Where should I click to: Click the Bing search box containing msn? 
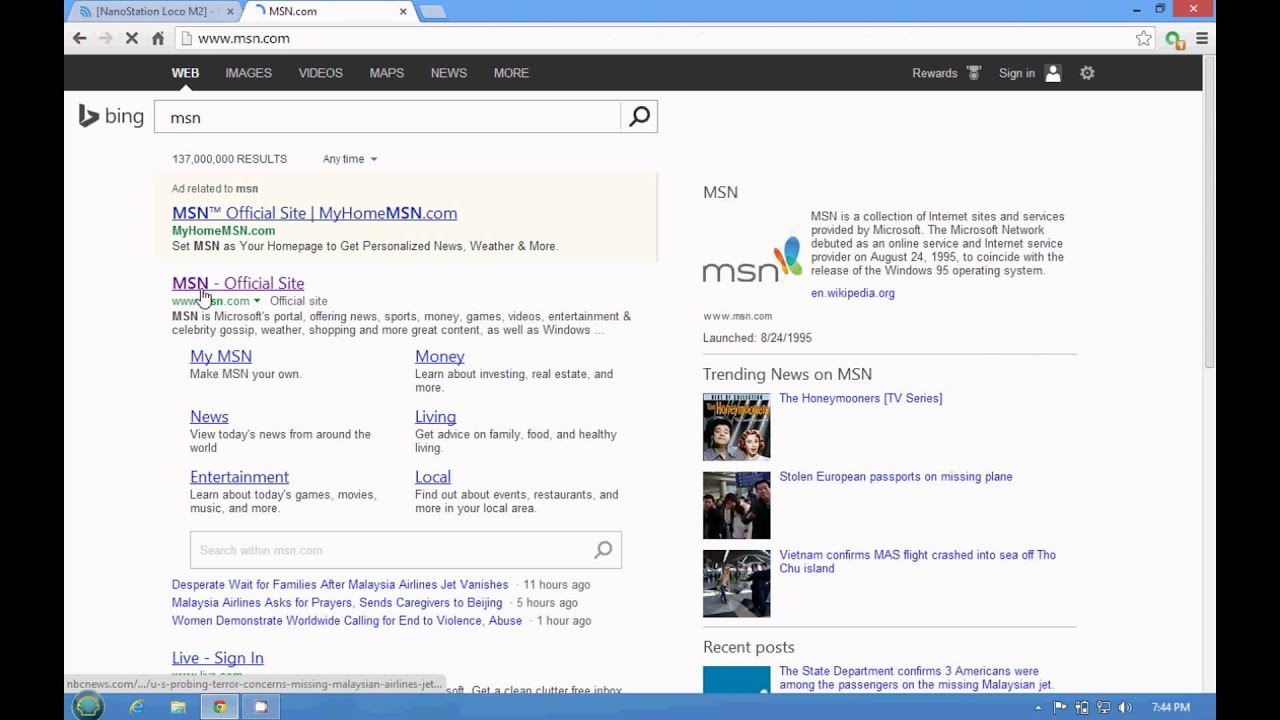[388, 117]
